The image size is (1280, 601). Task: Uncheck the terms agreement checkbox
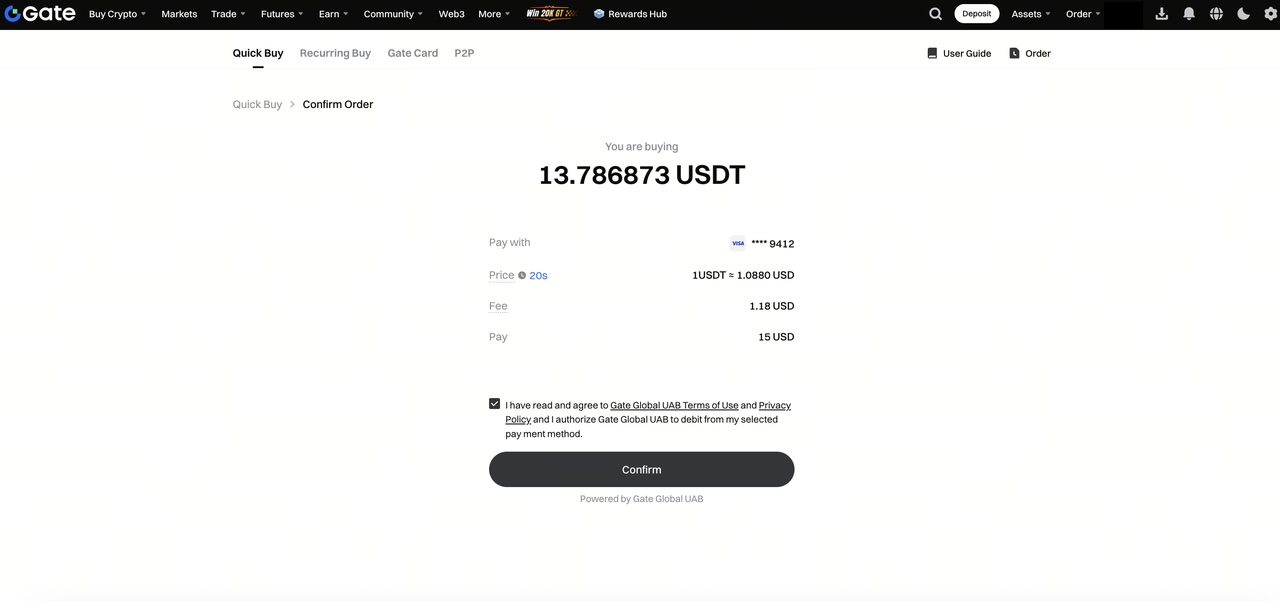(x=494, y=404)
